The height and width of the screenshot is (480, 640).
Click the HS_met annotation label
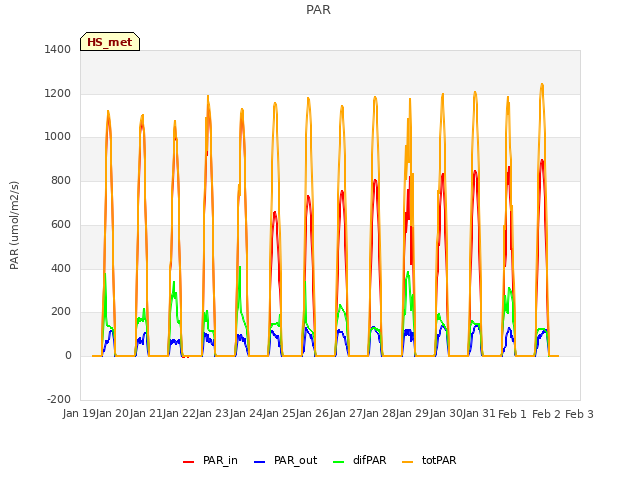coord(110,42)
